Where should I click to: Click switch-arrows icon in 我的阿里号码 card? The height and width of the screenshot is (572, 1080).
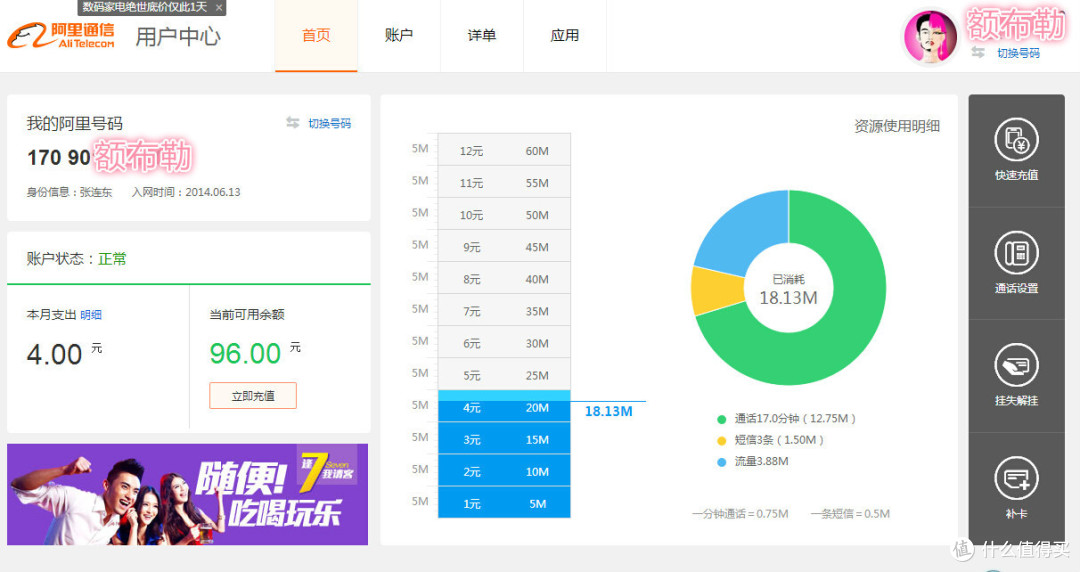293,123
